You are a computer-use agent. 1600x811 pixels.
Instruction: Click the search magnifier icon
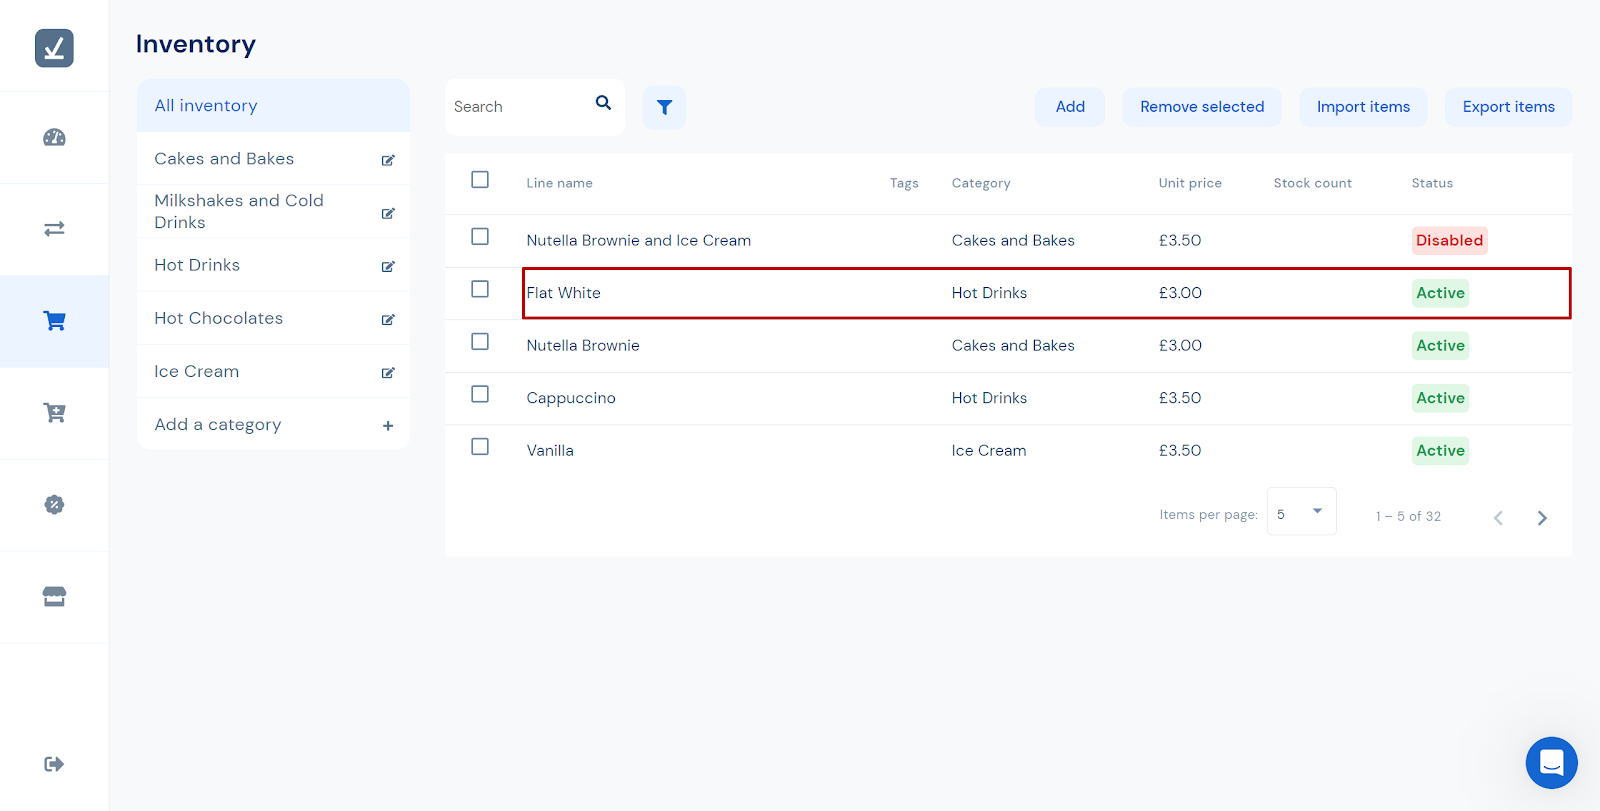click(x=603, y=103)
